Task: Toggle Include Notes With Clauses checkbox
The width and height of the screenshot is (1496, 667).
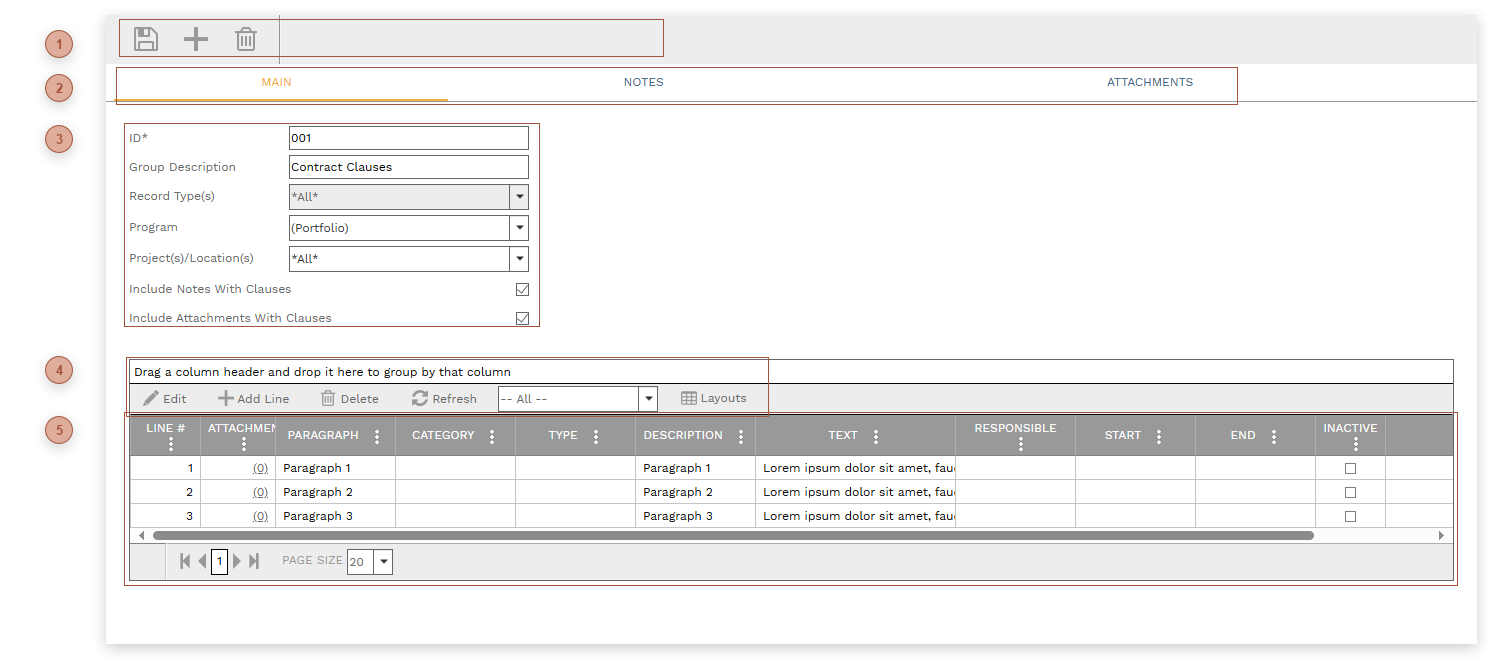Action: (522, 290)
